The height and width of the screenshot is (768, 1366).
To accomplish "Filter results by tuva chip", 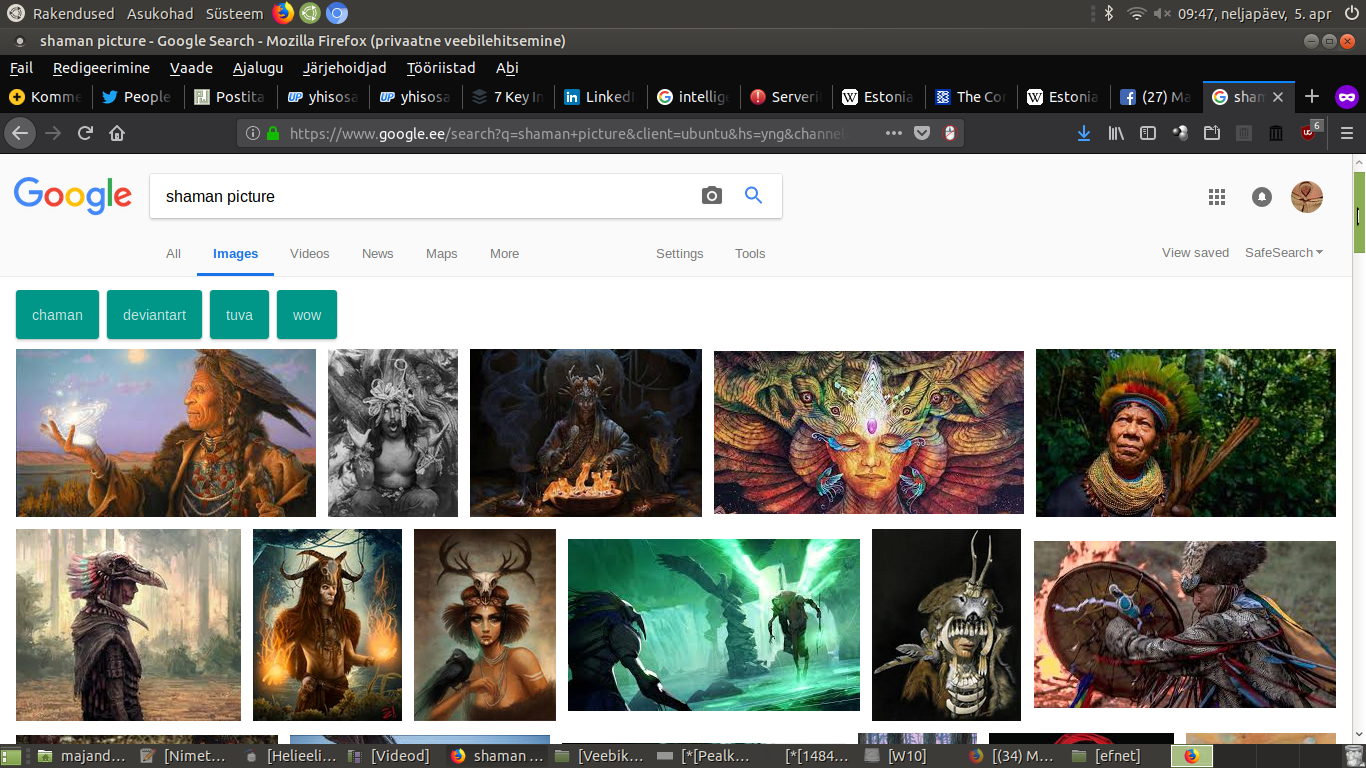I will click(239, 315).
